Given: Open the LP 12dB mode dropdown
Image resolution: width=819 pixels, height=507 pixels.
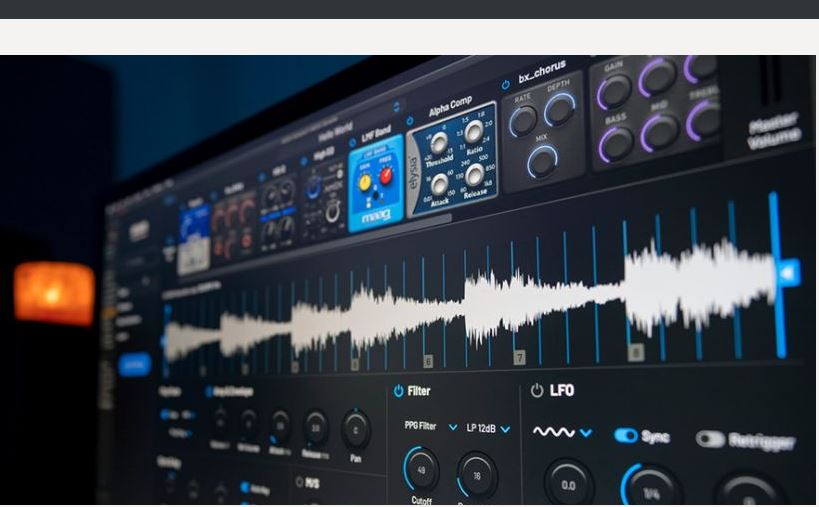Looking at the screenshot, I should coord(488,429).
